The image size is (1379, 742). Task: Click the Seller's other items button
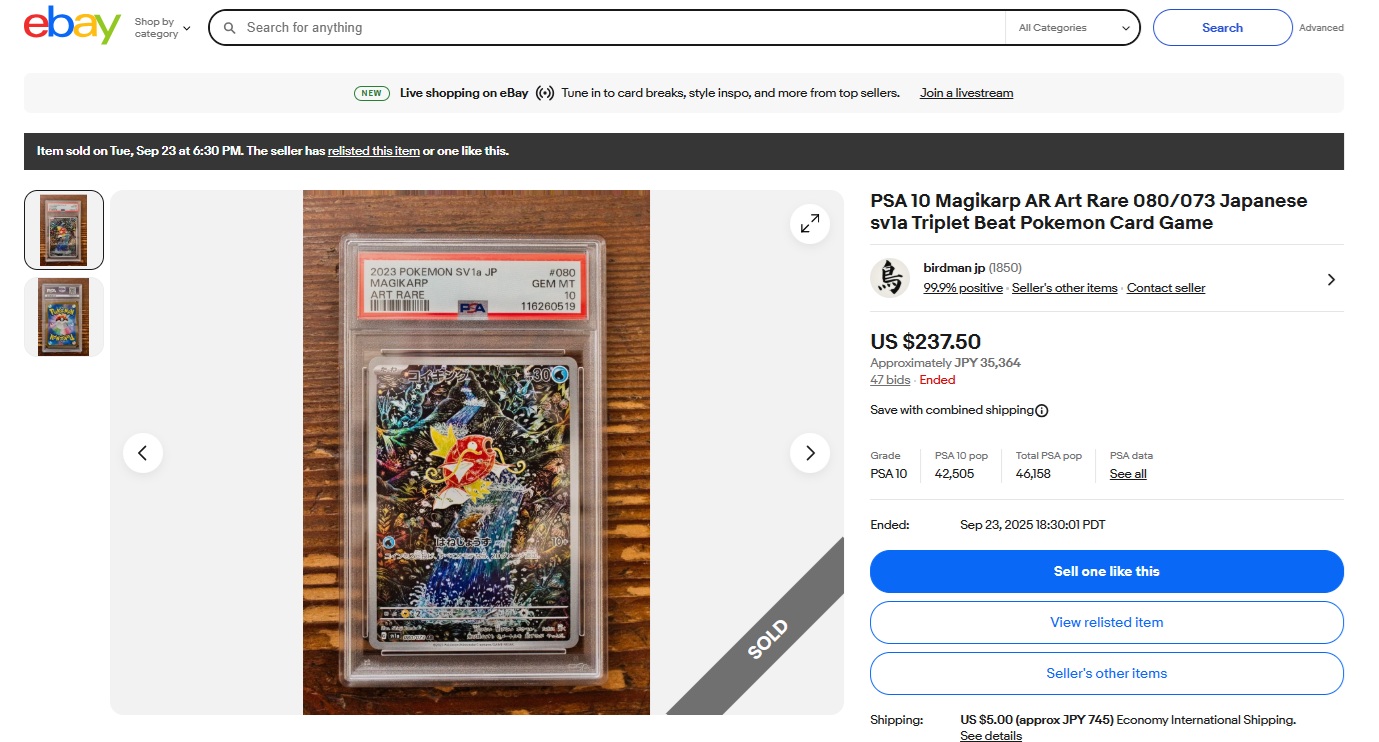coord(1107,673)
